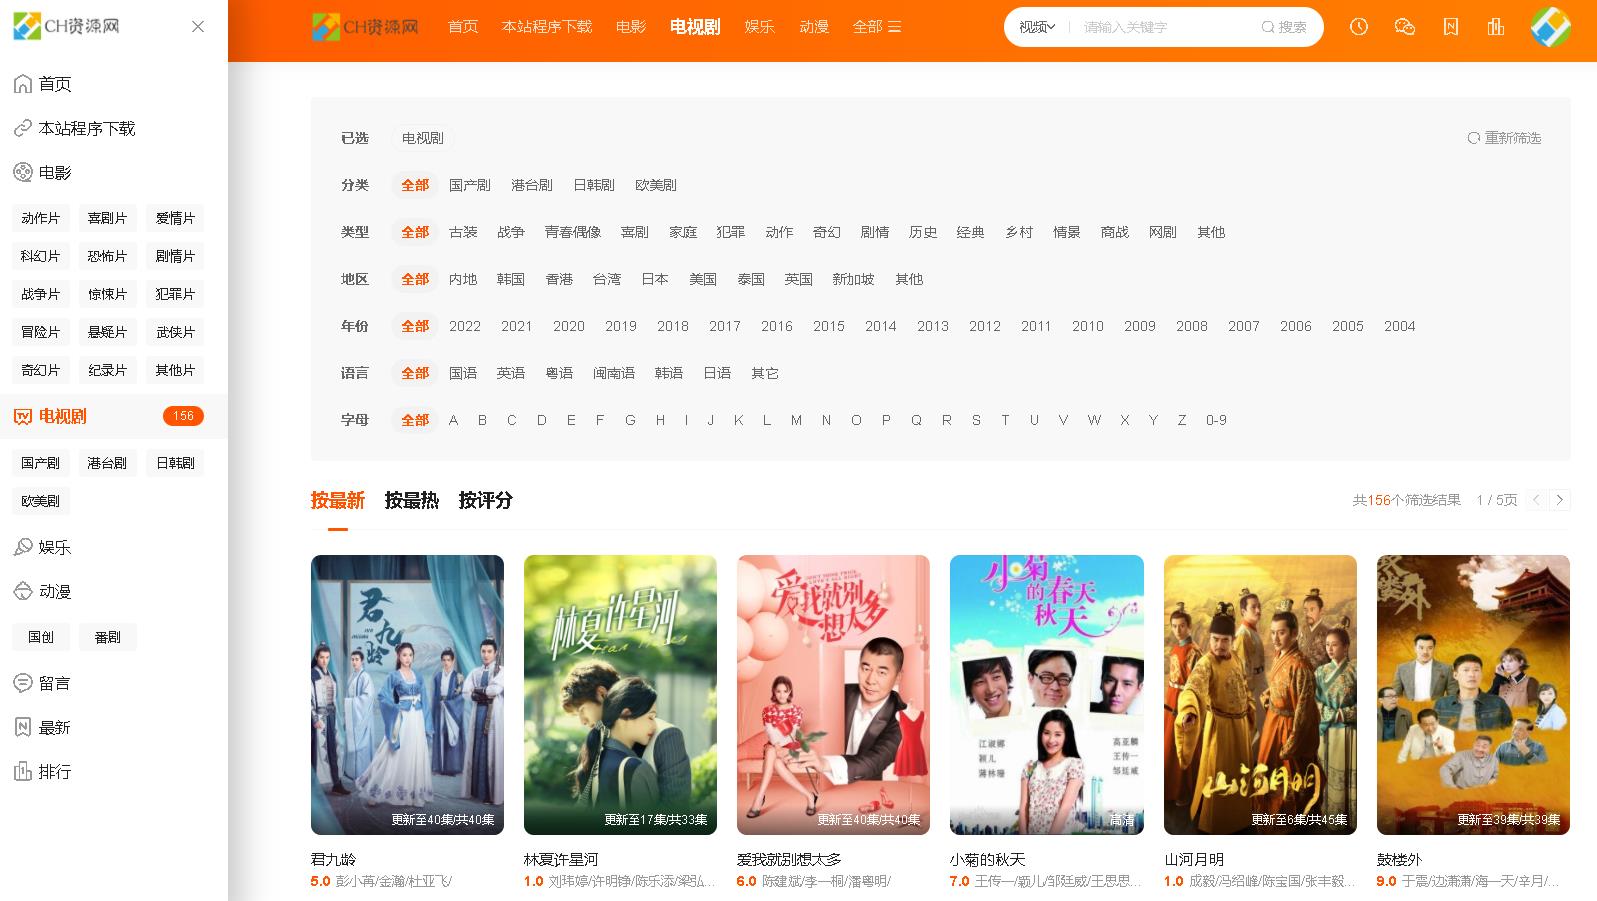Open the ranking bar-chart icon in header

1496,27
